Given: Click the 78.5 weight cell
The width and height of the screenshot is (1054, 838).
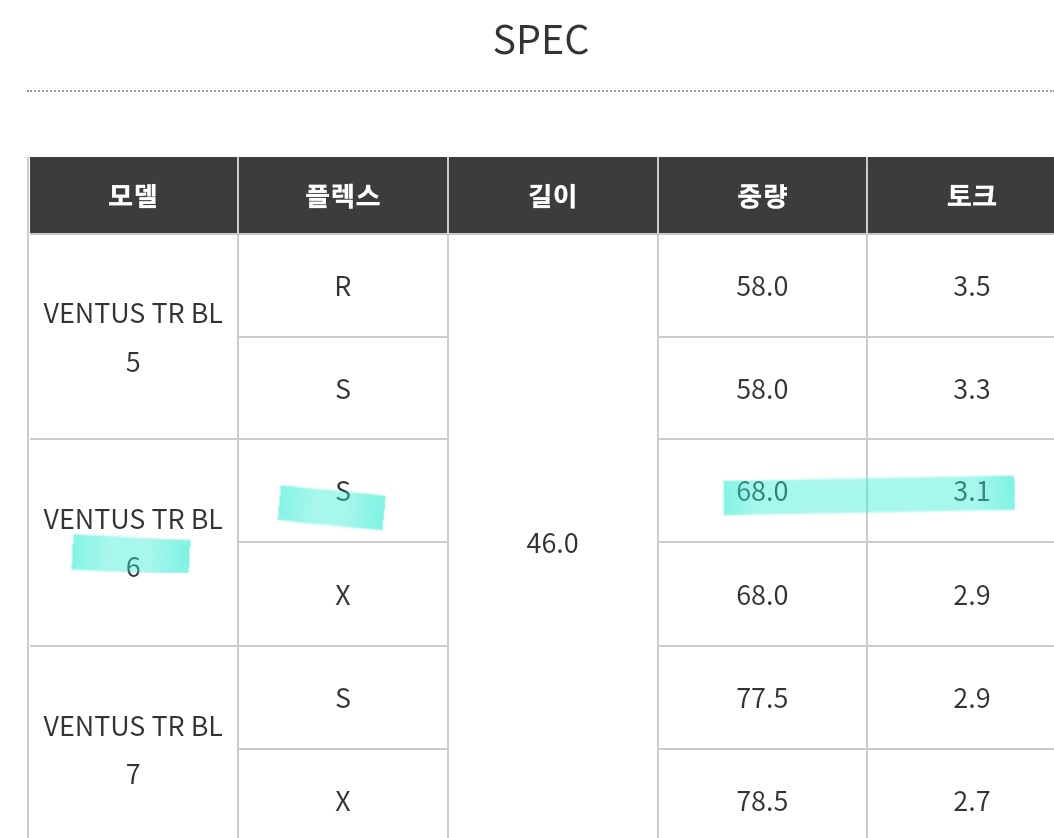Looking at the screenshot, I should [762, 801].
